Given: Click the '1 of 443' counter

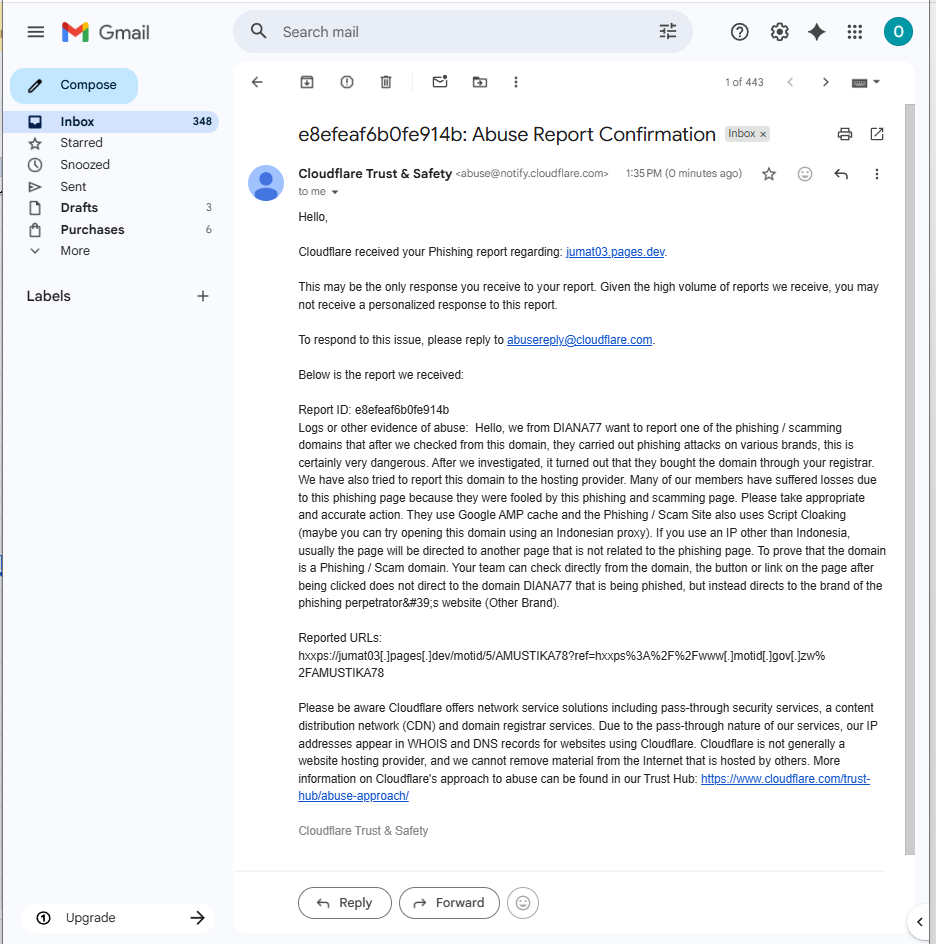Looking at the screenshot, I should [x=744, y=82].
